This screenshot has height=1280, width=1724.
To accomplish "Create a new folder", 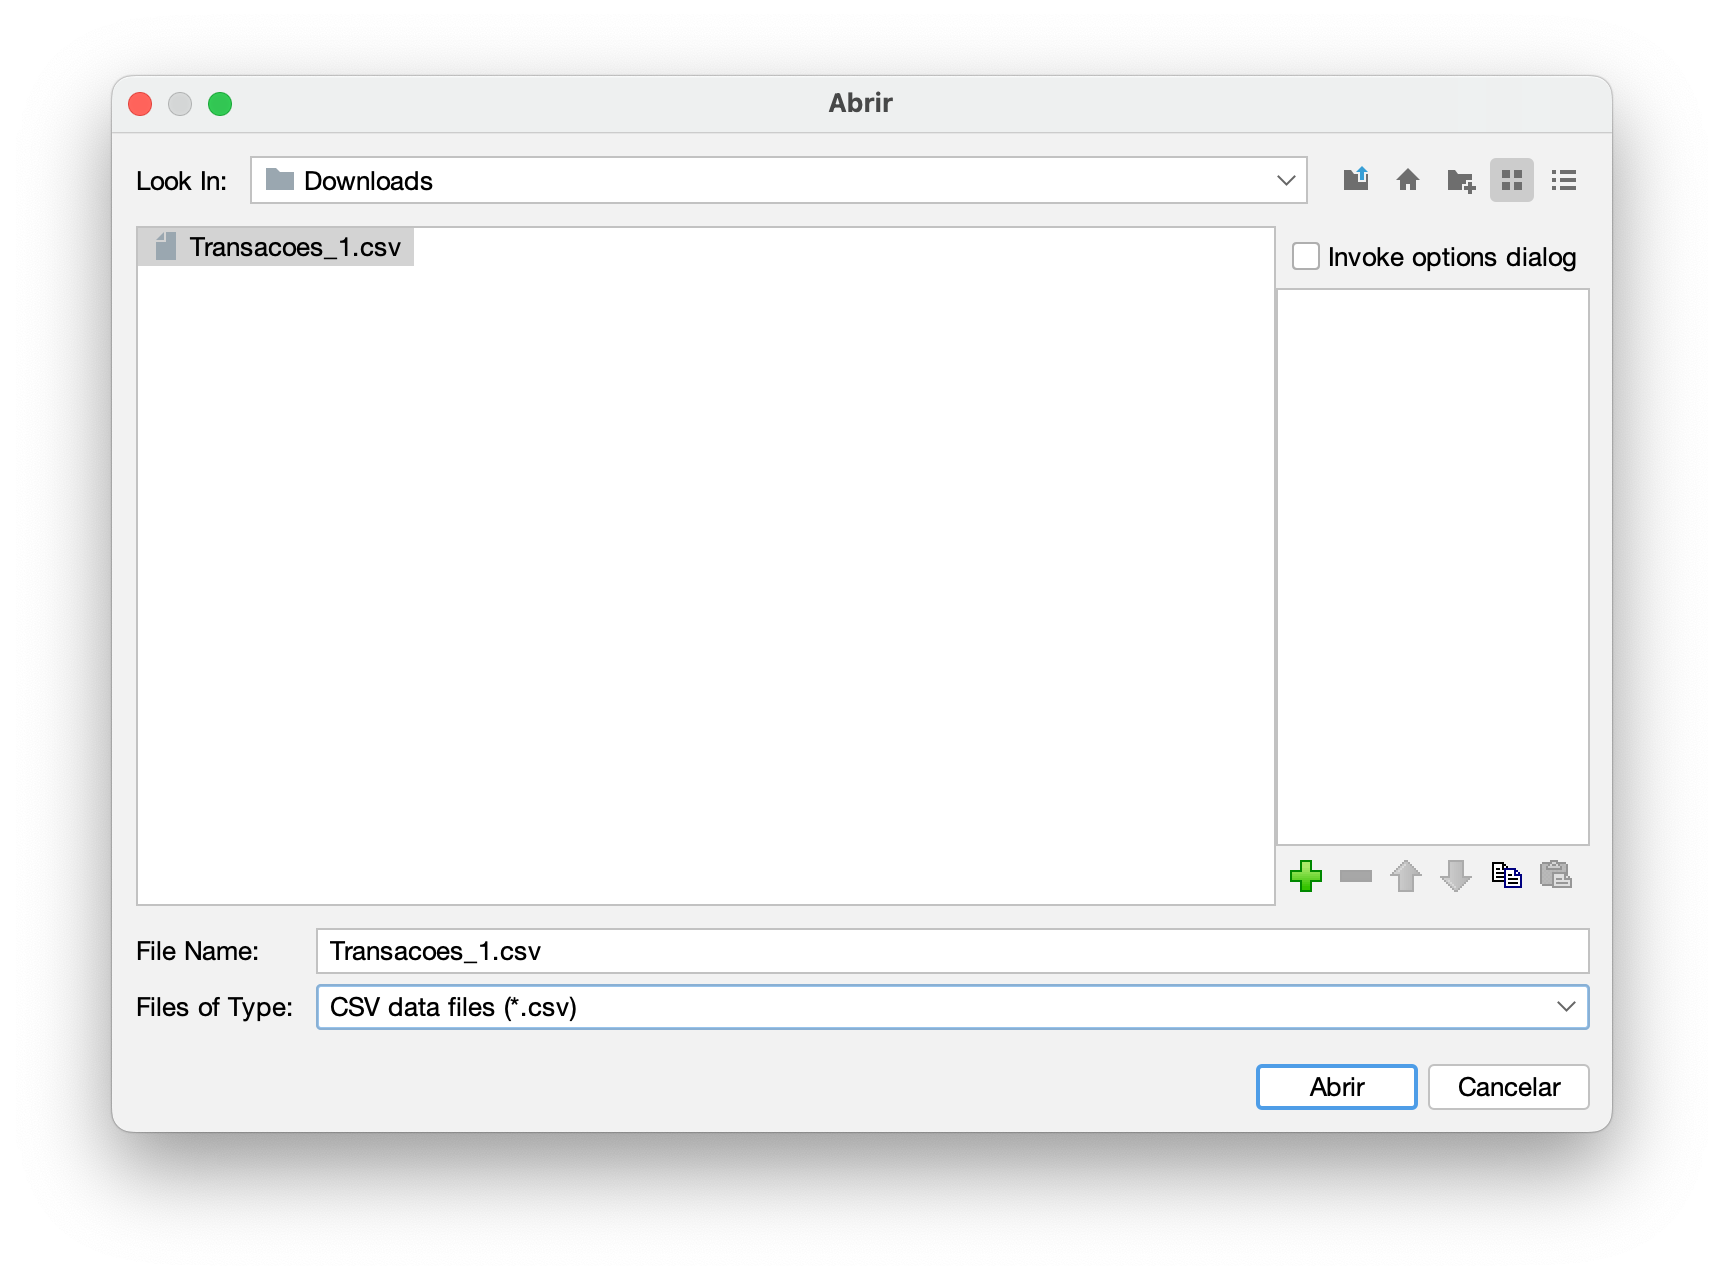I will (1460, 181).
